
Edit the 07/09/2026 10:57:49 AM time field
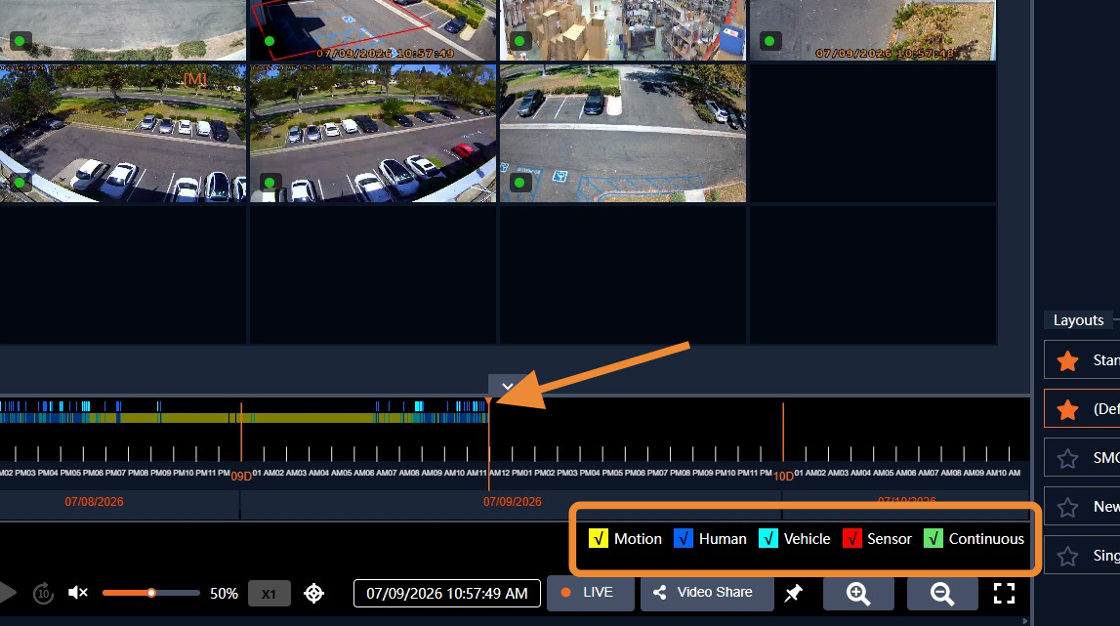click(x=447, y=593)
